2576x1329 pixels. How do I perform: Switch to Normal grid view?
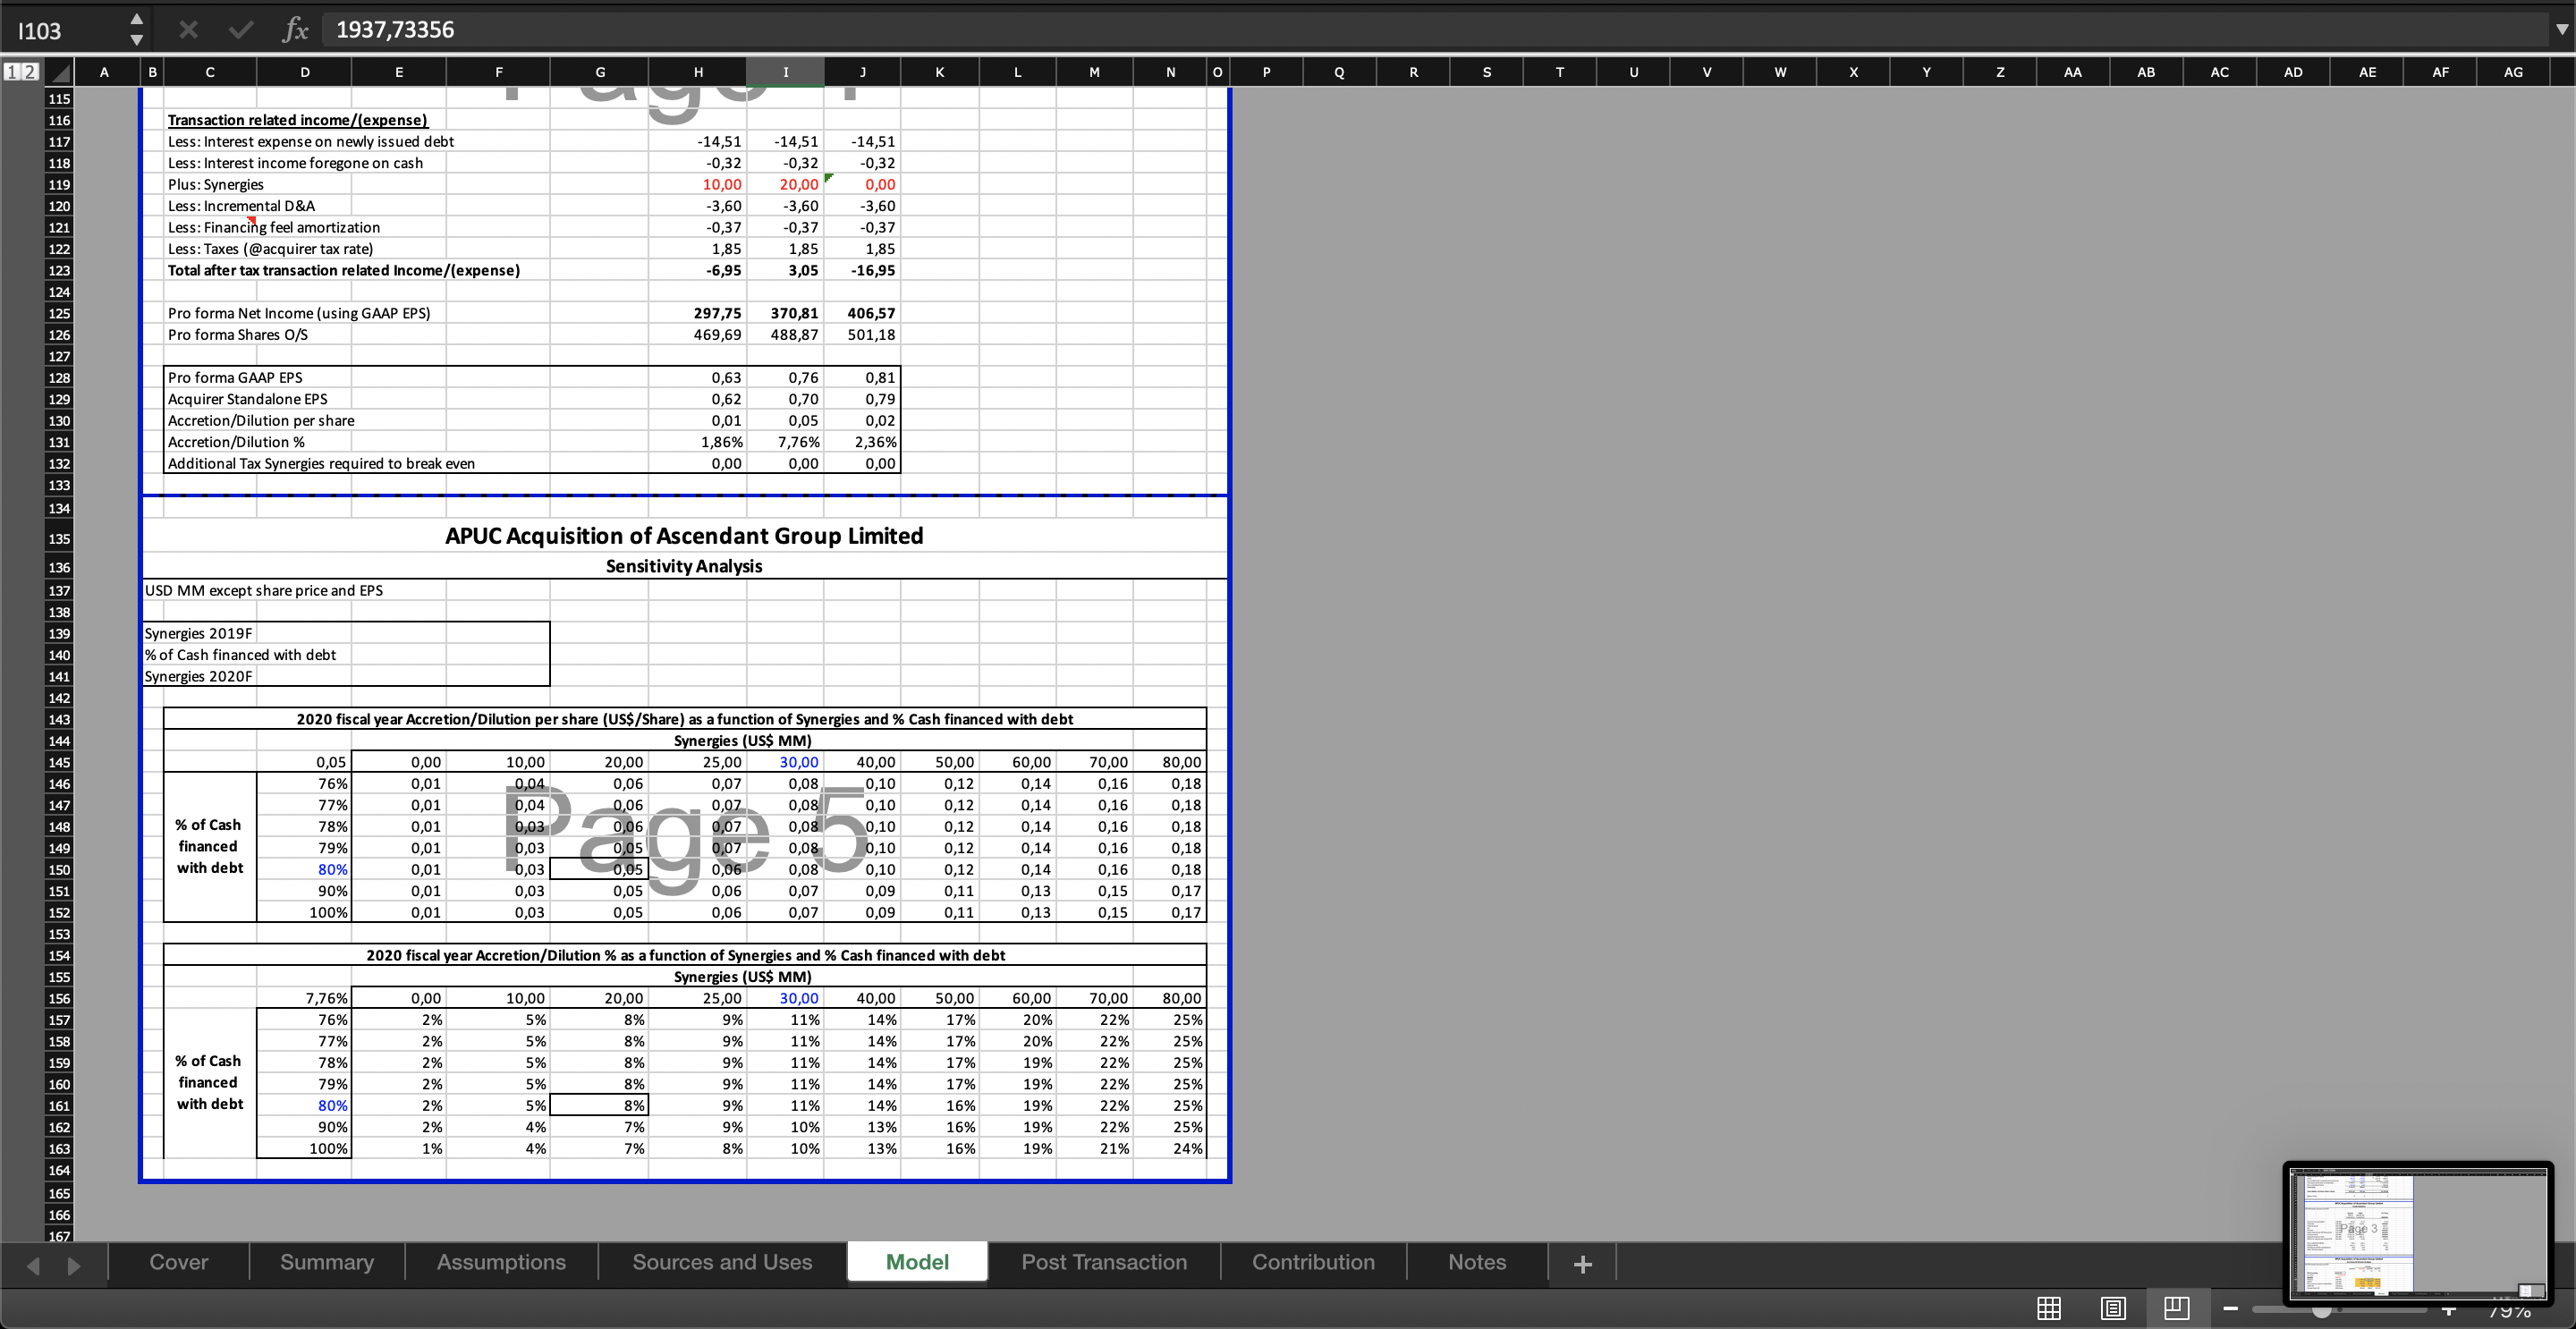click(2048, 1308)
